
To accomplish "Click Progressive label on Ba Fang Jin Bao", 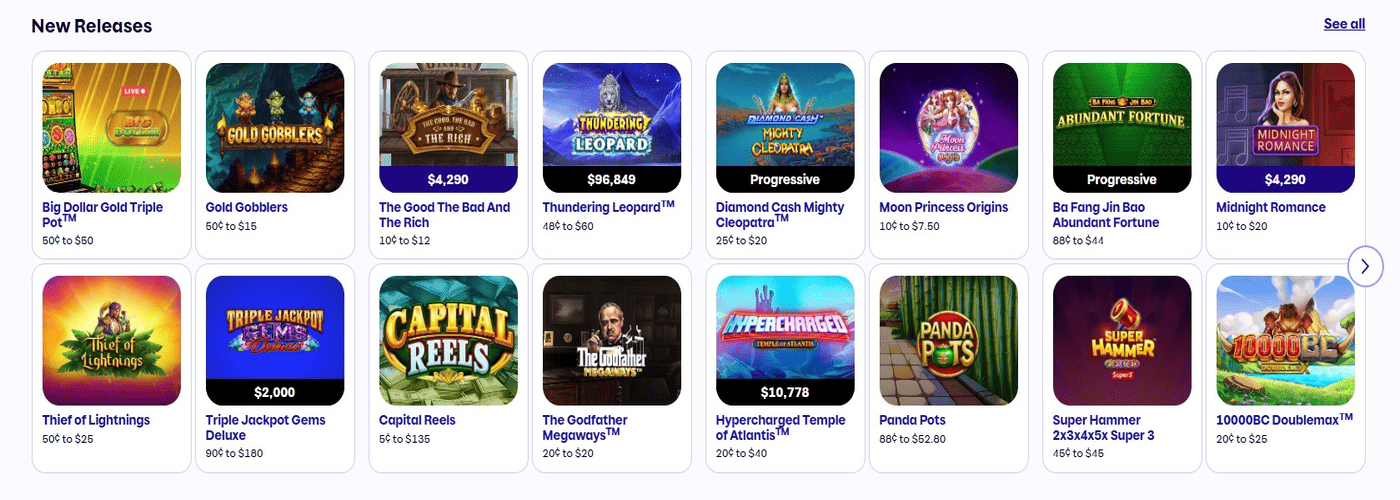I will point(1122,180).
